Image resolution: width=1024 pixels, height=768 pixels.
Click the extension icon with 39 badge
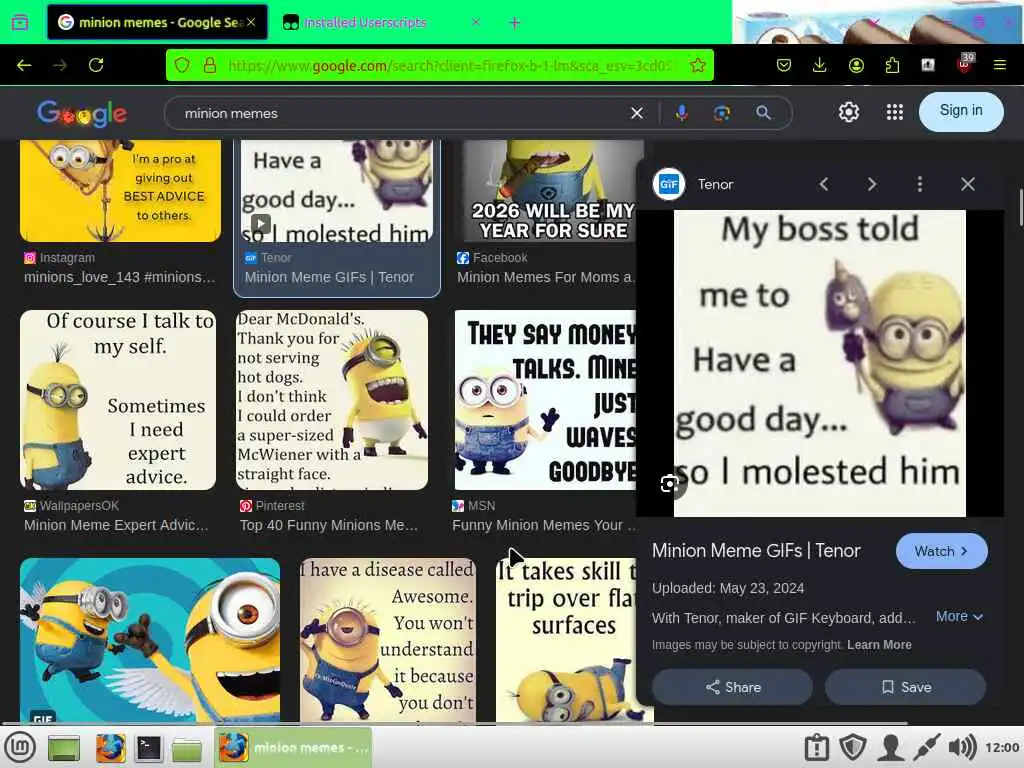point(965,63)
